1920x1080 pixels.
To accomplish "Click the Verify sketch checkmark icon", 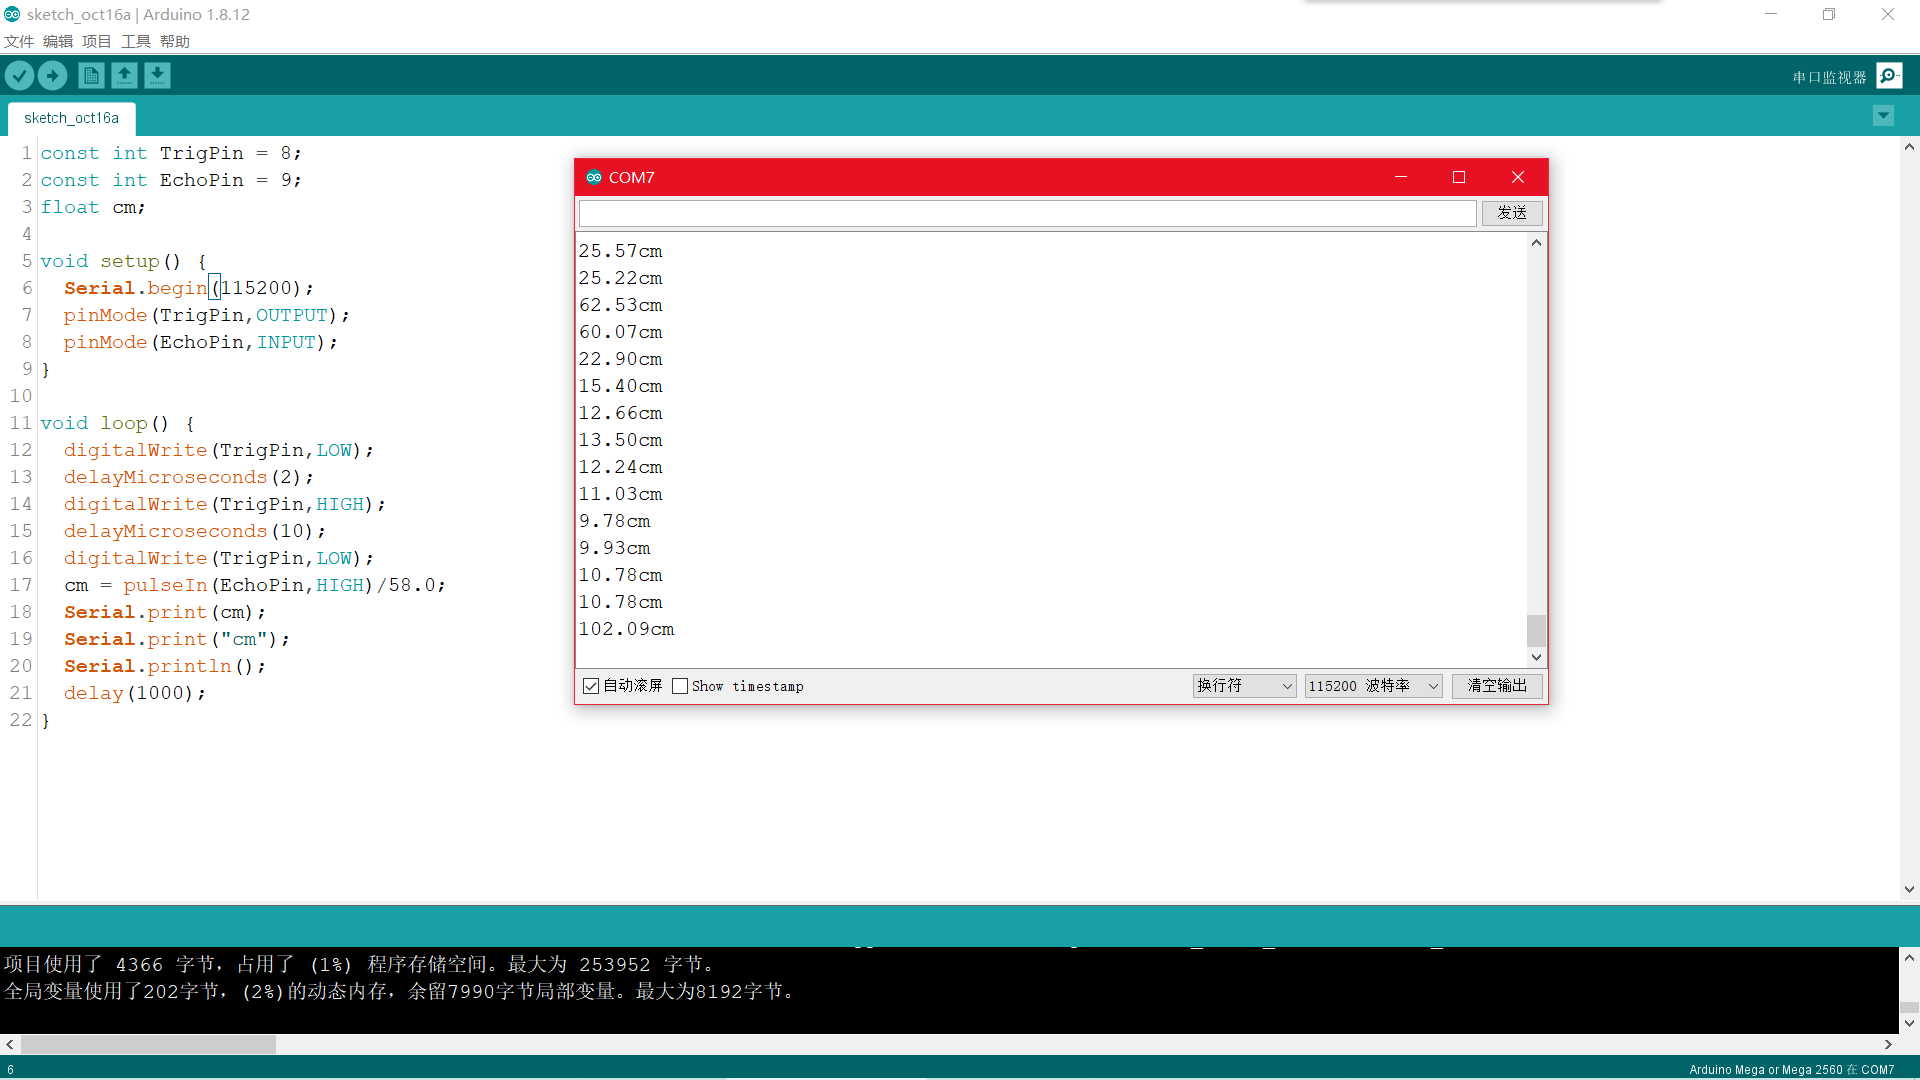I will coord(19,76).
